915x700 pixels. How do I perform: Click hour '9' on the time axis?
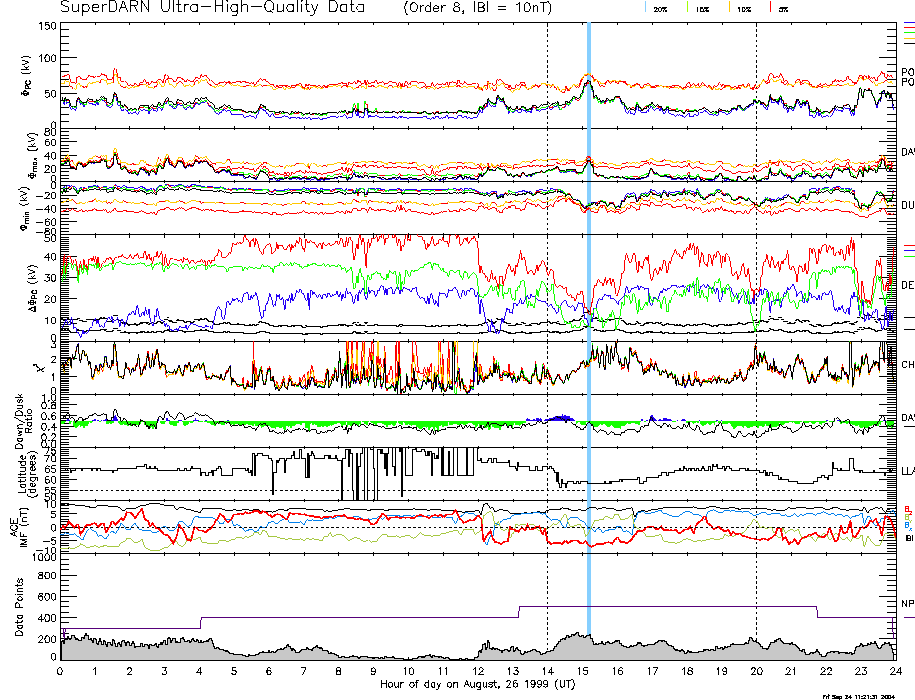[373, 671]
